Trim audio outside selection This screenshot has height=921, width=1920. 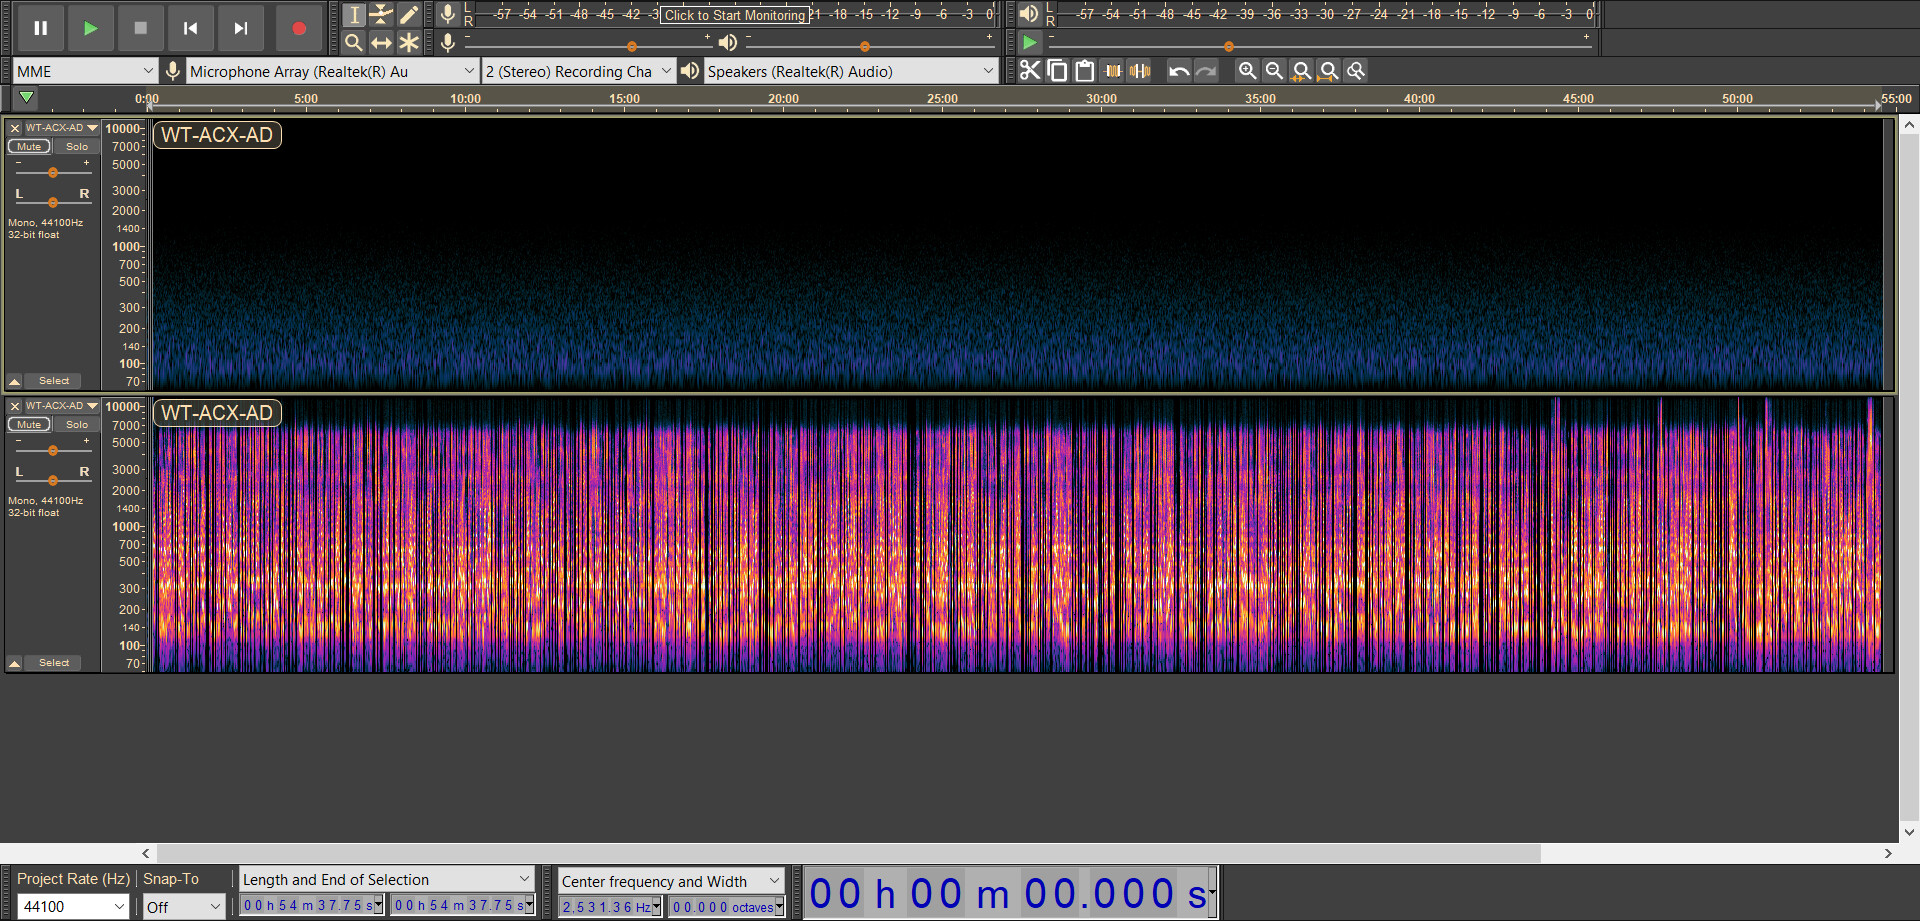pyautogui.click(x=1112, y=71)
